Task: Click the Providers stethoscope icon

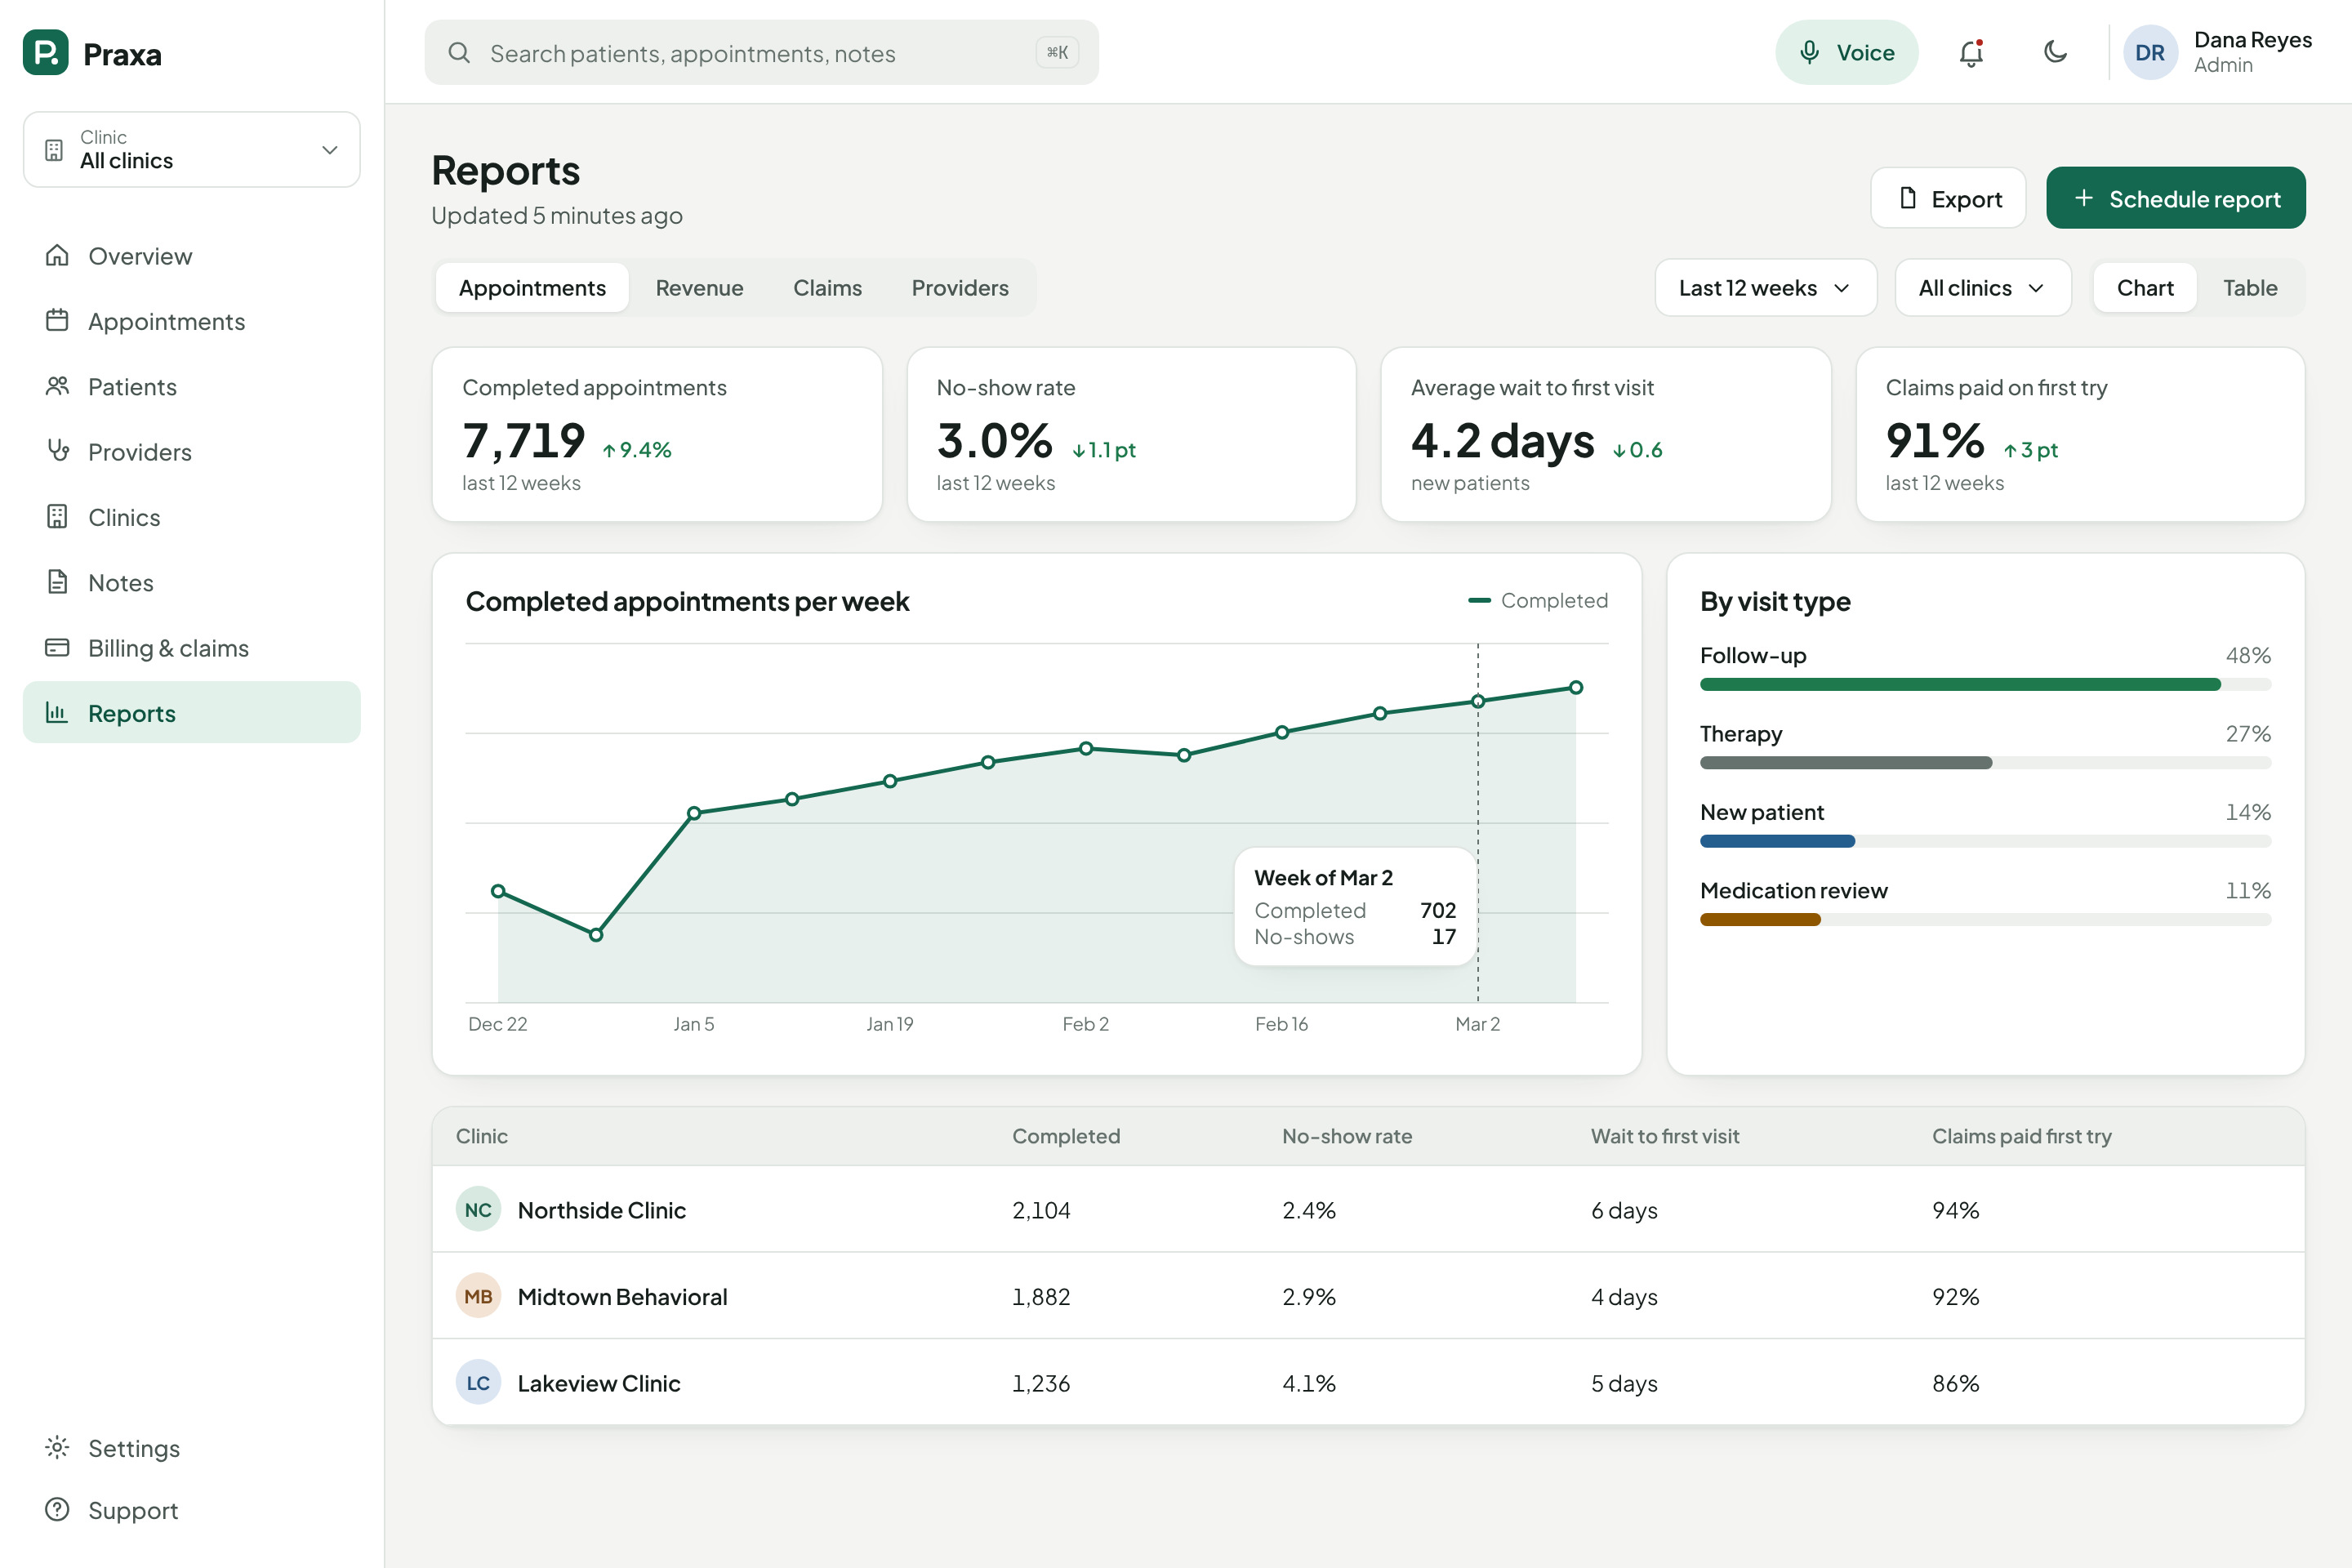Action: [x=57, y=451]
